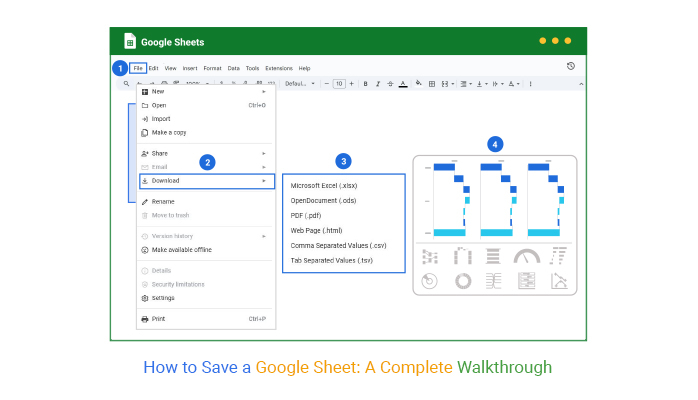Collapse the toolbar with the up chevron
Image resolution: width=698 pixels, height=400 pixels.
pyautogui.click(x=581, y=84)
